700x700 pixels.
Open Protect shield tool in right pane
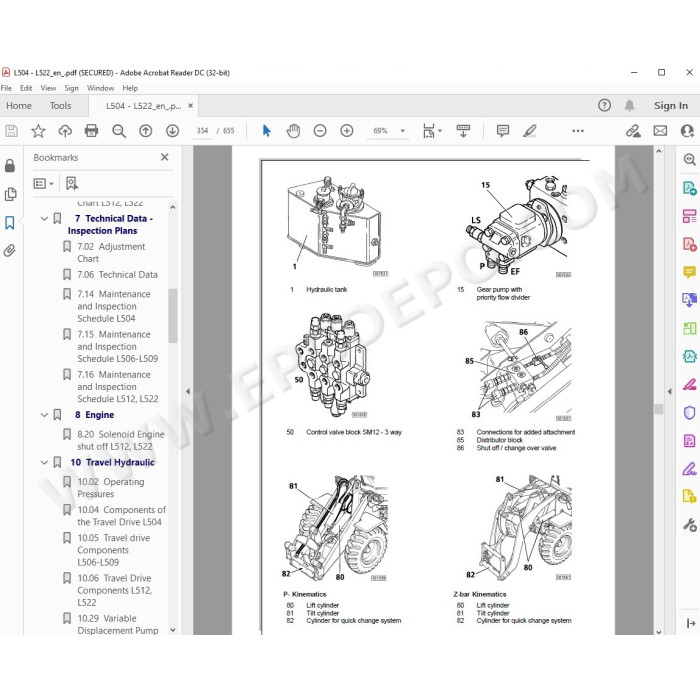(x=689, y=412)
